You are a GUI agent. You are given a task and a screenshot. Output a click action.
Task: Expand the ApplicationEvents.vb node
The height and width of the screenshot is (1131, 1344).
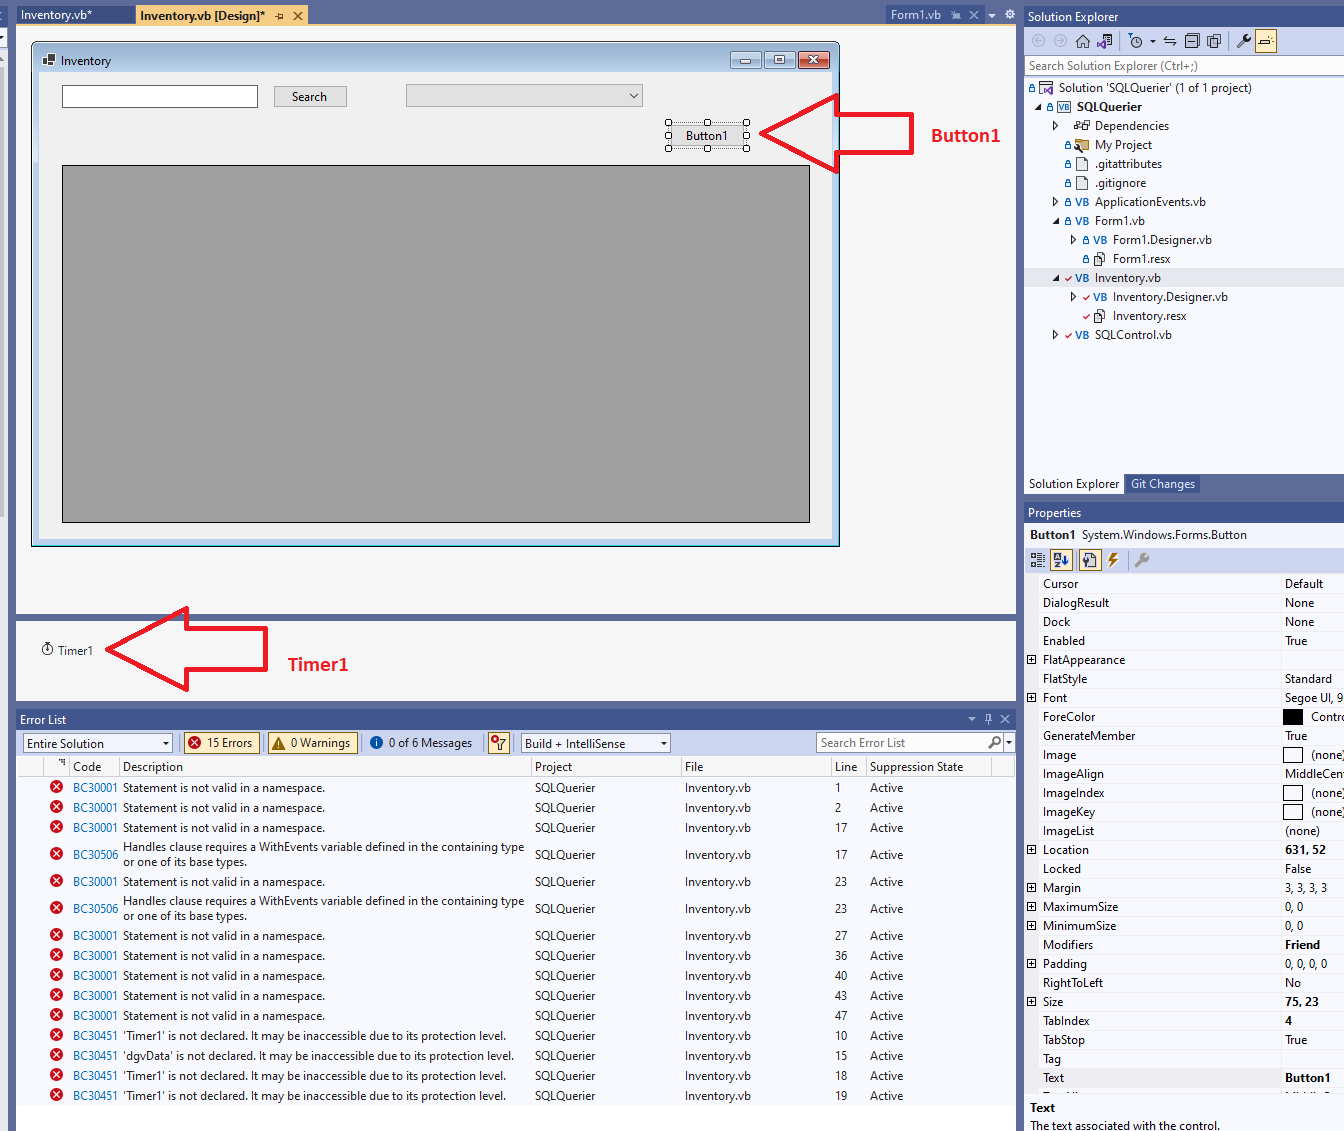1055,202
